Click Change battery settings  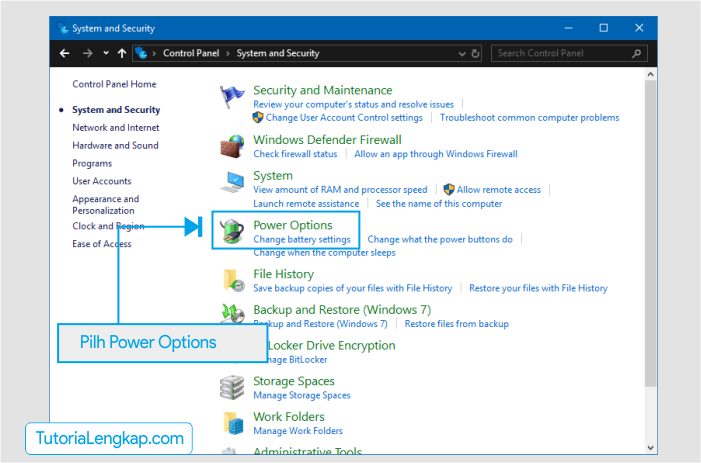pos(302,240)
